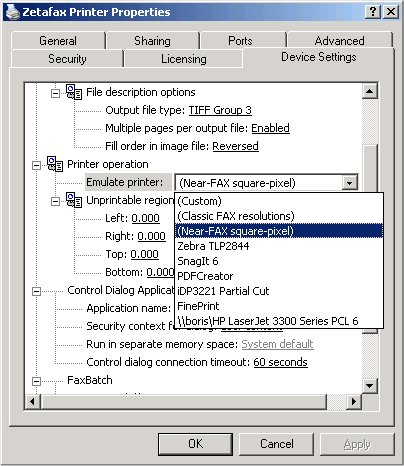404x466 pixels.
Task: Click the Left margin 0.000 value
Action: point(145,218)
